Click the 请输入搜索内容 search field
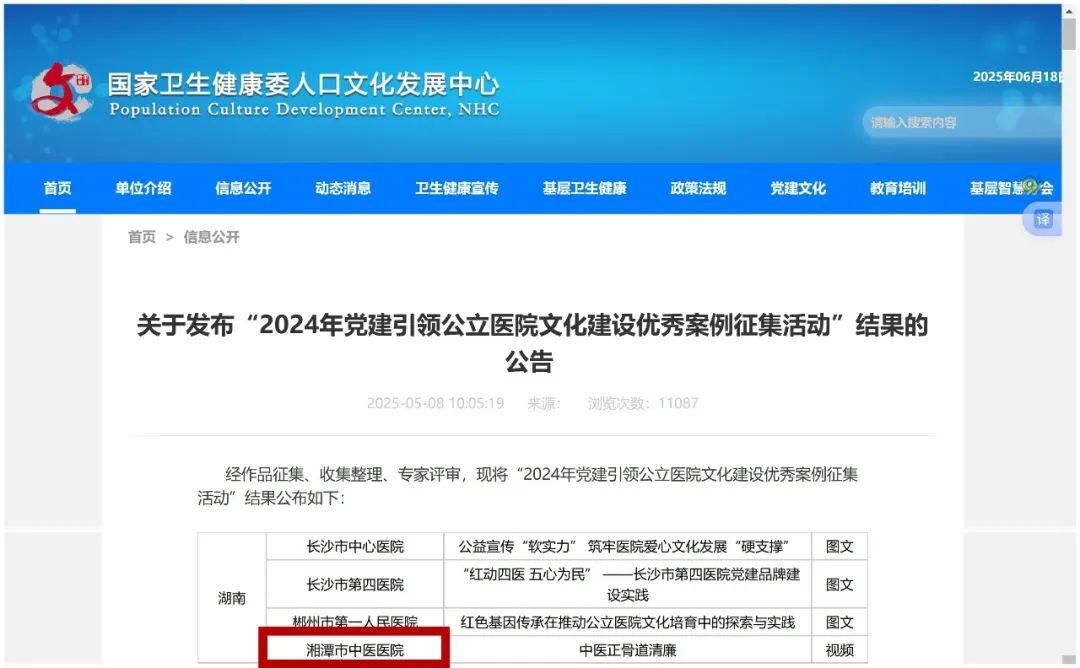The height and width of the screenshot is (668, 1080). click(962, 123)
